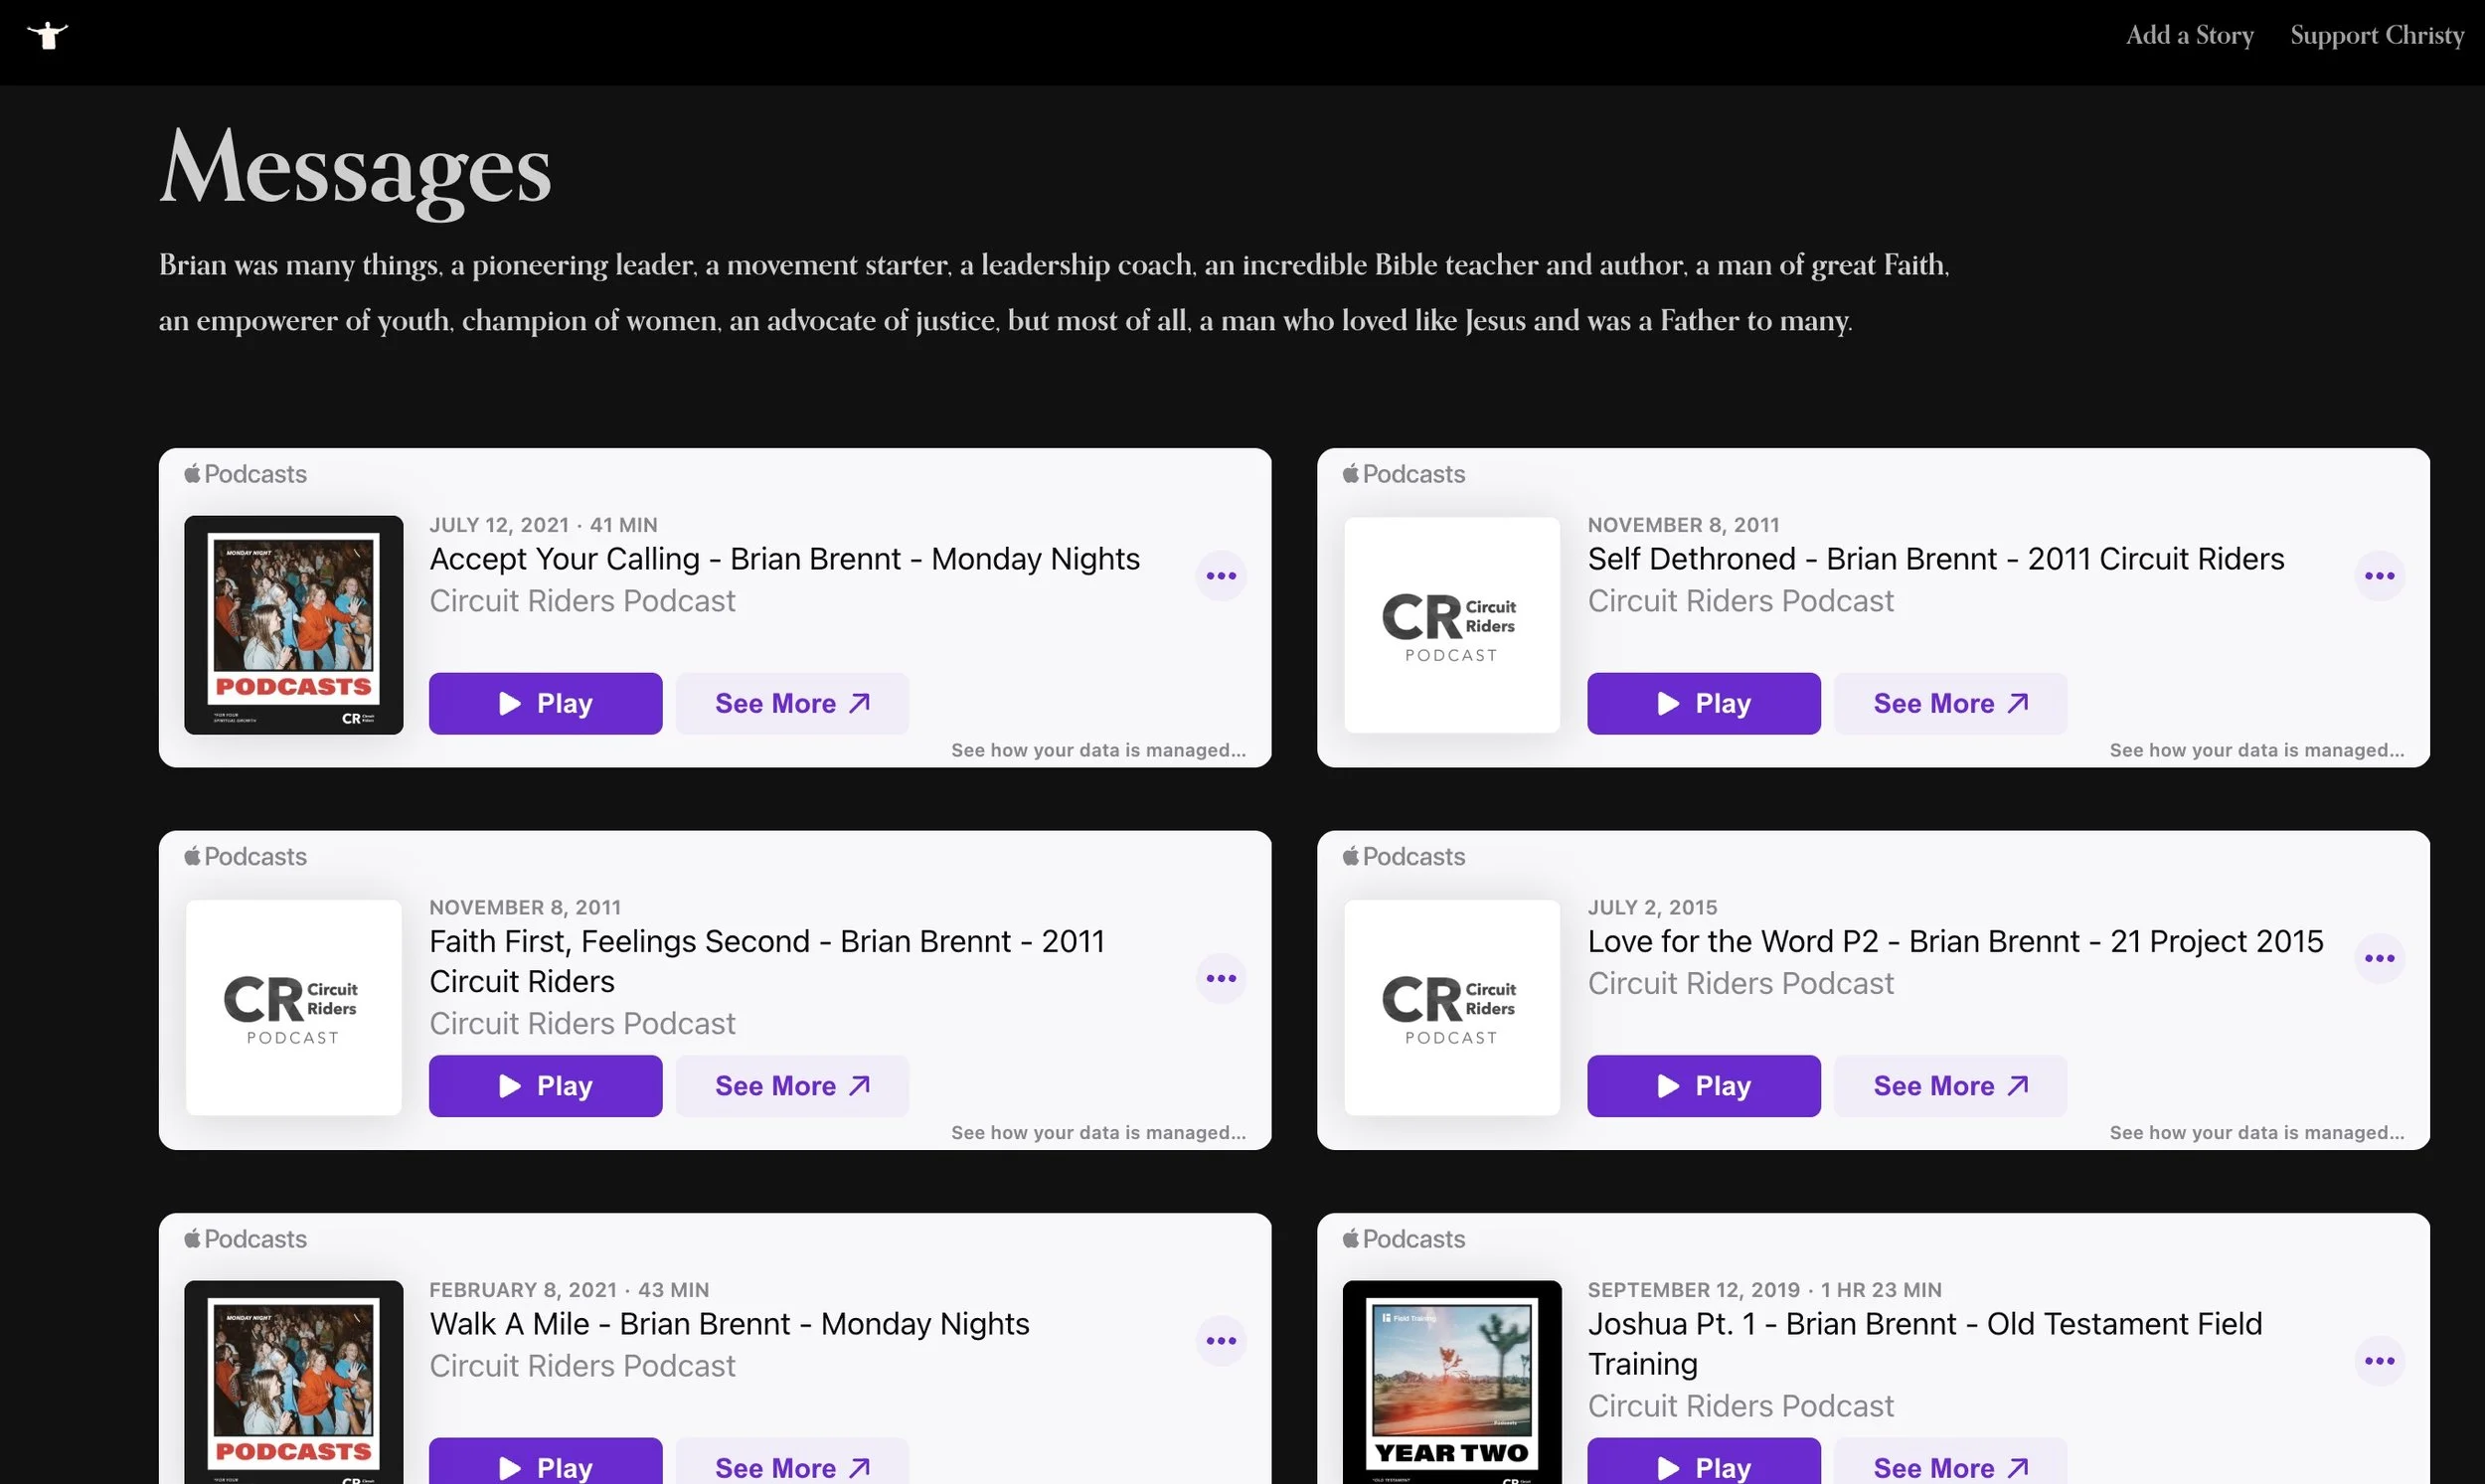
Task: Select title 'Accept Your Calling - Brian Brennt - Monday Nights'
Action: click(784, 558)
